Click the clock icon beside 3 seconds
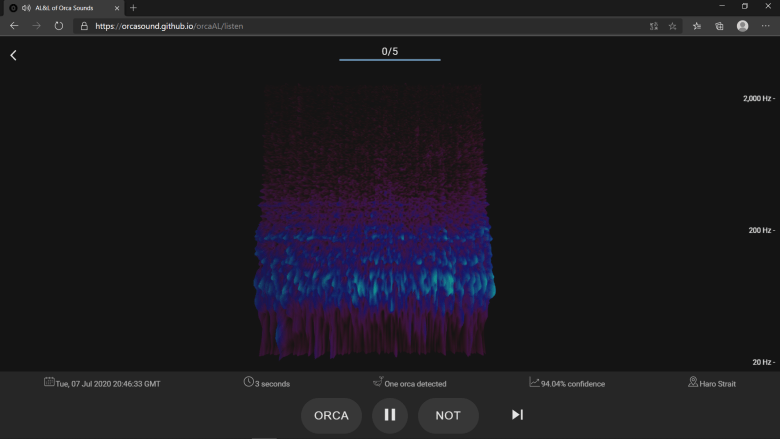This screenshot has width=780, height=439. [x=248, y=382]
